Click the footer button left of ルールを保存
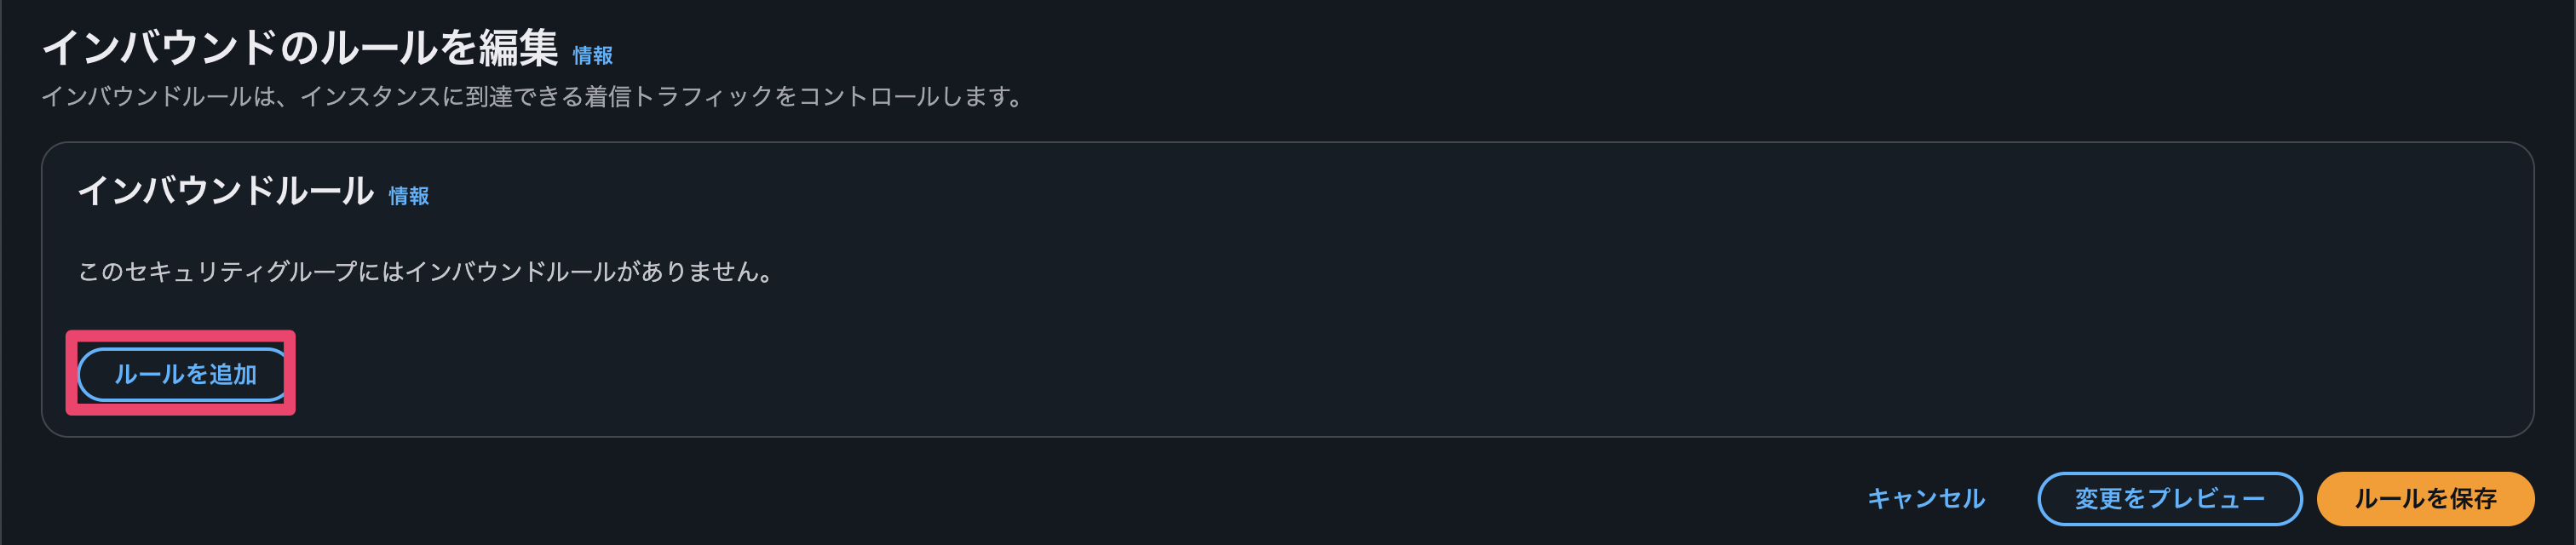 [x=2169, y=498]
